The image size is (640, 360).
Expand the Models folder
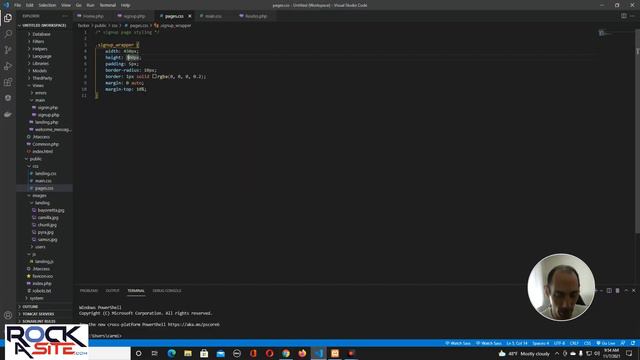40,71
